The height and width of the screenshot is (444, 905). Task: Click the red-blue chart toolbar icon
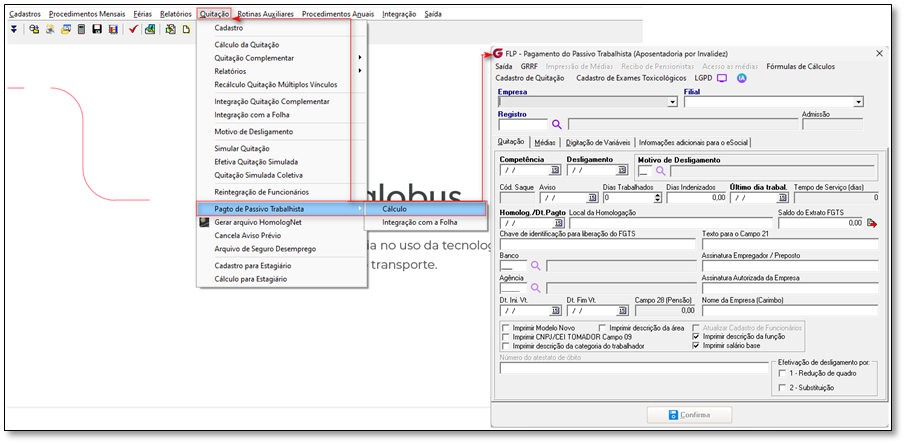pos(113,29)
